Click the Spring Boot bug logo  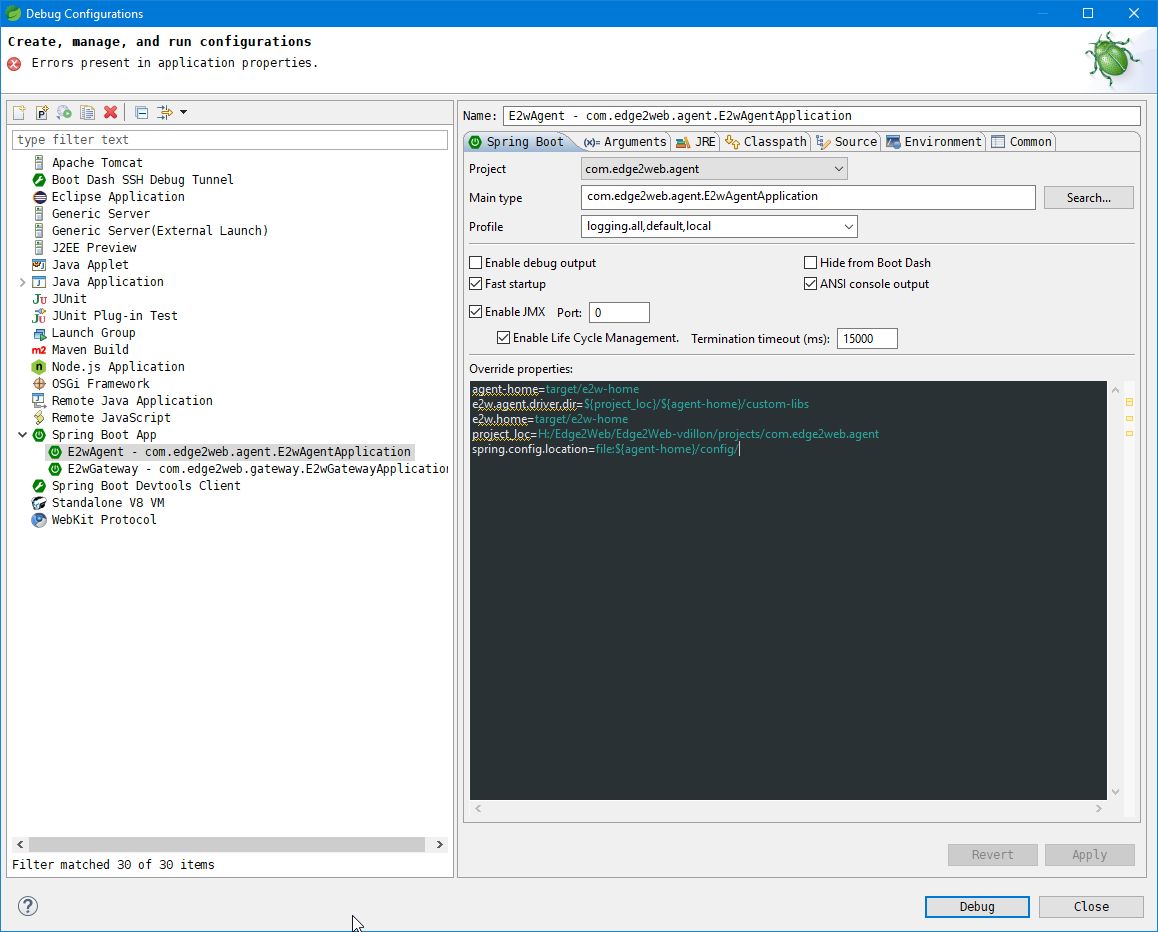coord(1110,58)
